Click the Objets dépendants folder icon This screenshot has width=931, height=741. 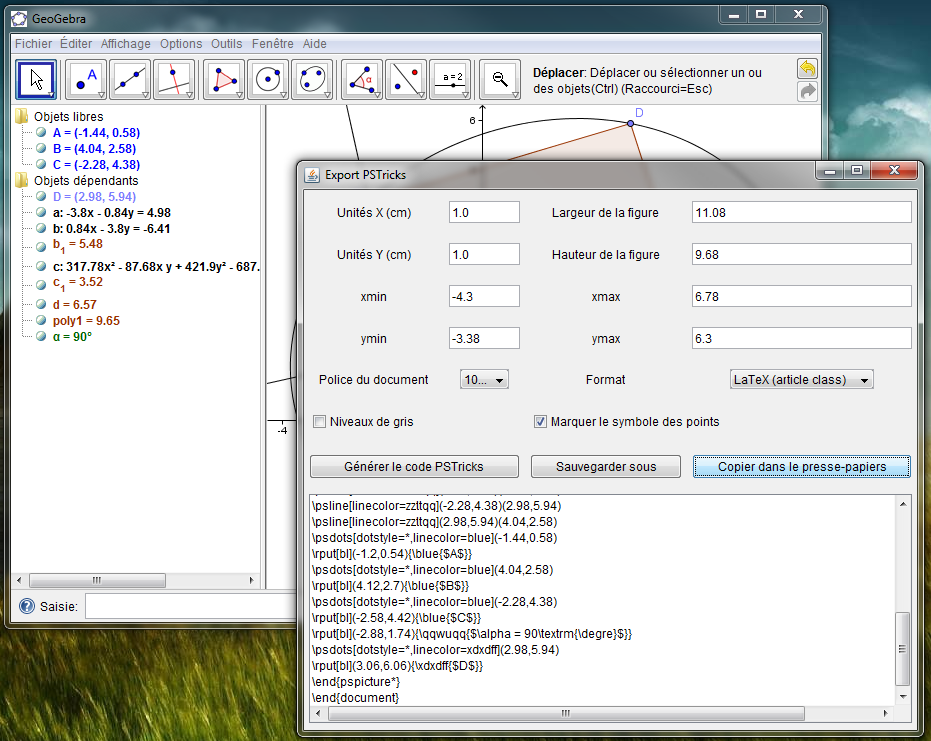(x=21, y=180)
